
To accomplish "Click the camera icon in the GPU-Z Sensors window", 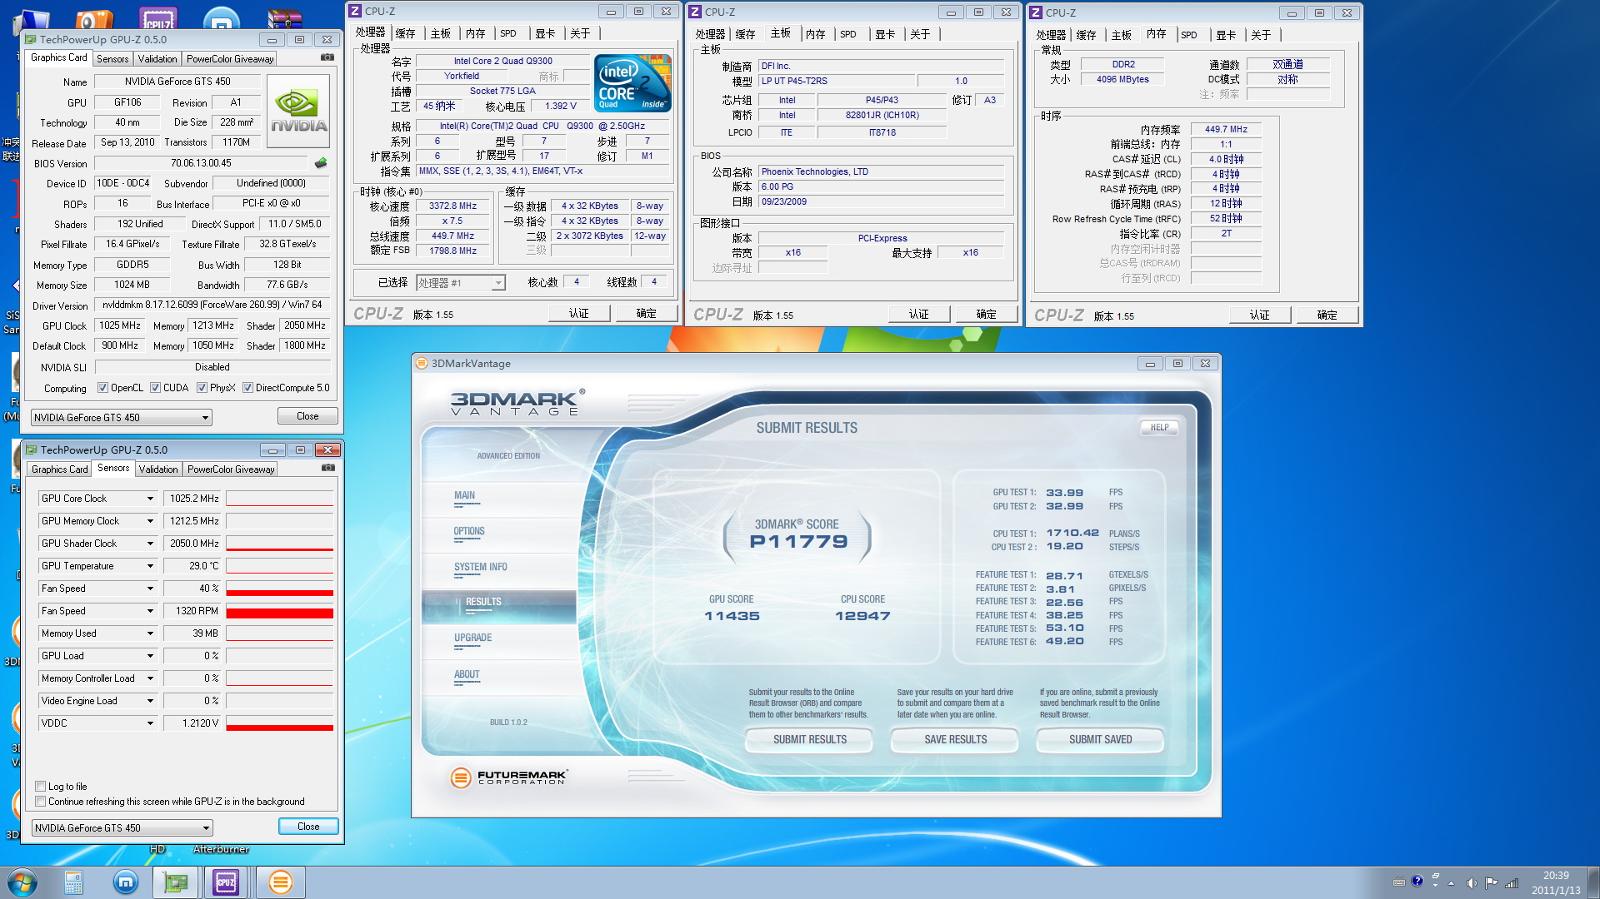I will (327, 468).
